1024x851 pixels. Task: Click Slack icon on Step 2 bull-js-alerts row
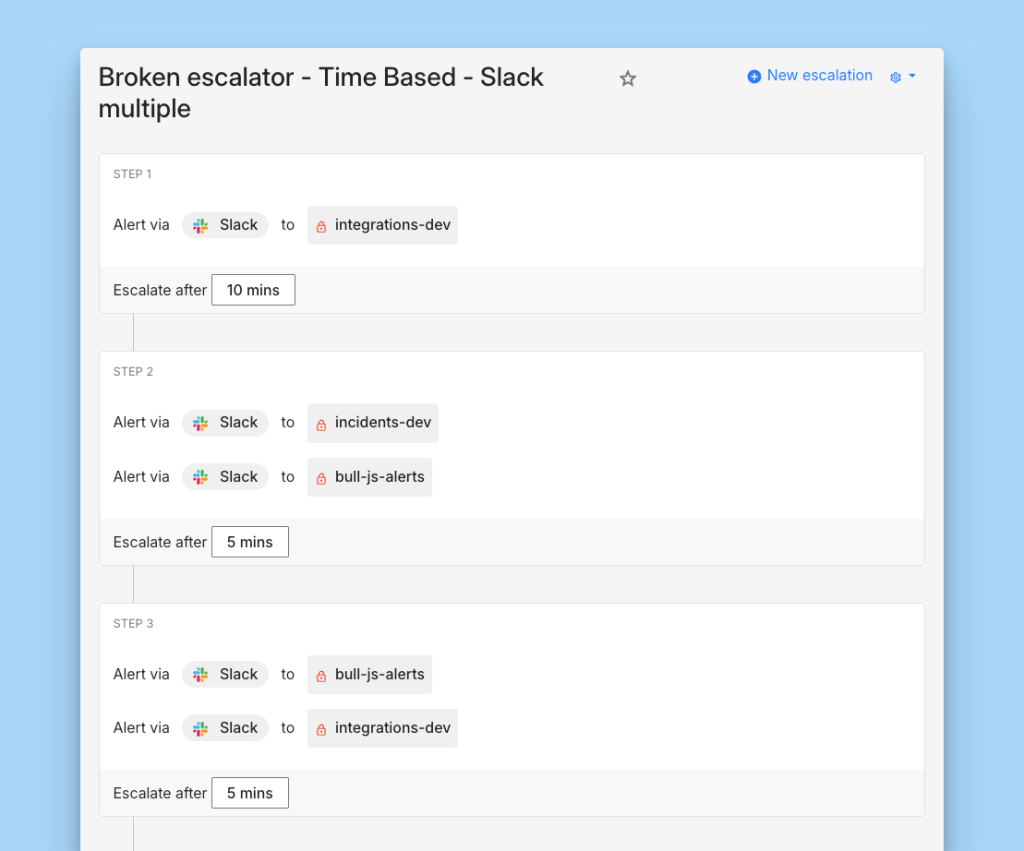(201, 478)
